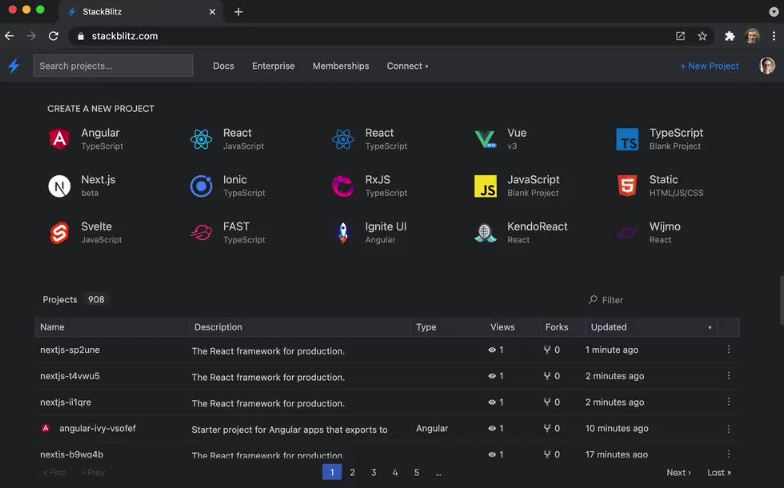Pick the RxJS TypeScript template icon
784x488 pixels.
tap(343, 186)
